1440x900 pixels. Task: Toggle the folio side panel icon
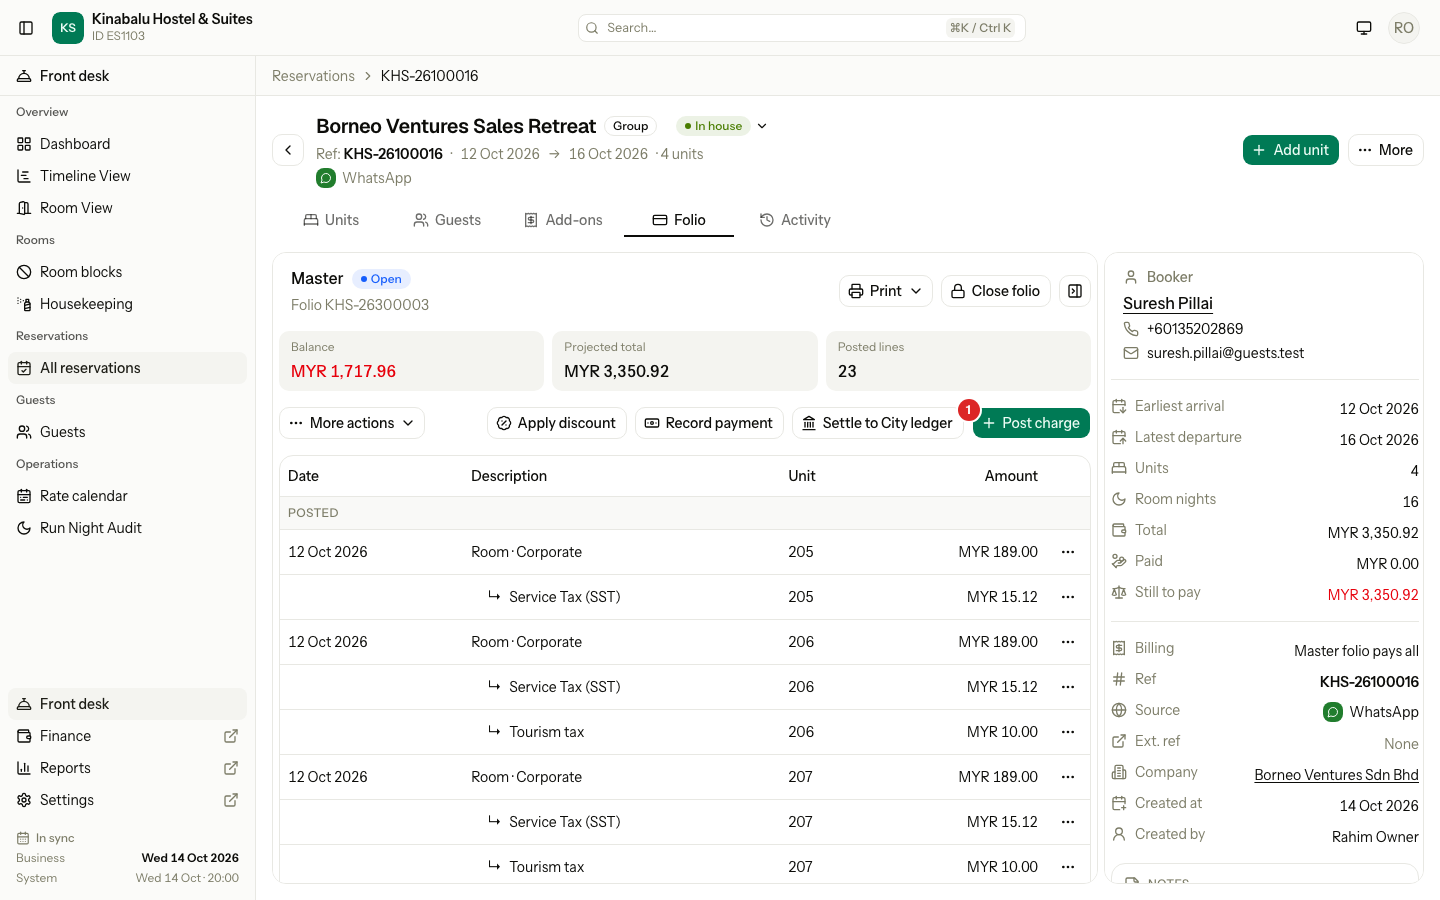click(1075, 291)
